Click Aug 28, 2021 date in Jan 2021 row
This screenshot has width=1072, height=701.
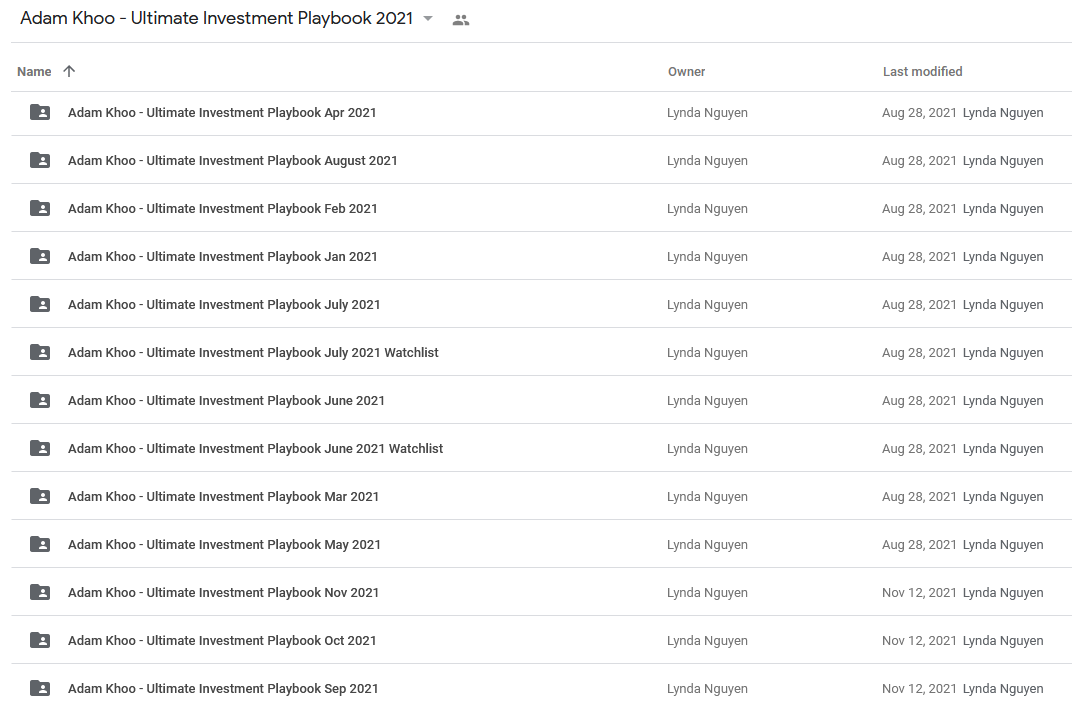[x=919, y=256]
